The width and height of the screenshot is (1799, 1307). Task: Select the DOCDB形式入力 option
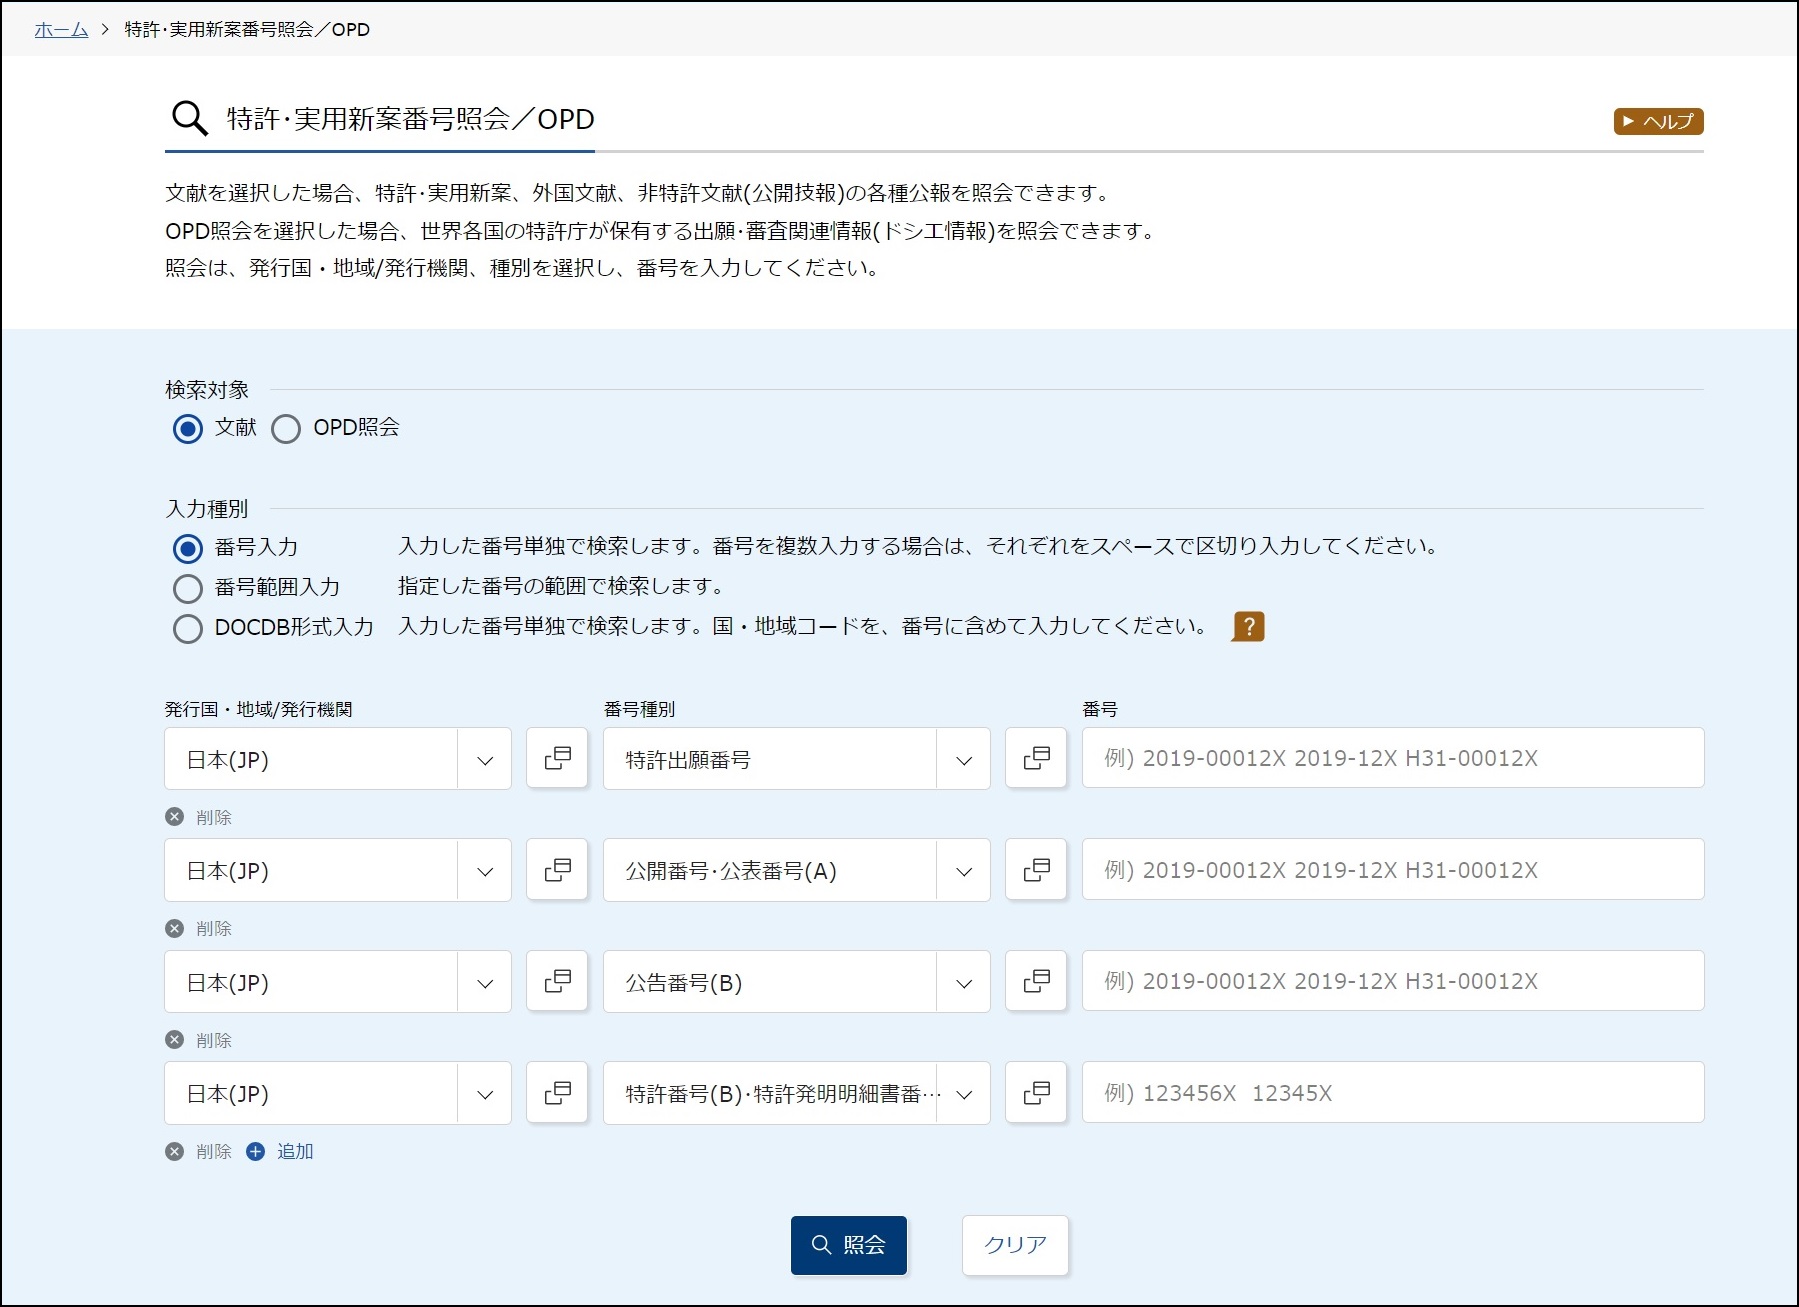coord(188,629)
